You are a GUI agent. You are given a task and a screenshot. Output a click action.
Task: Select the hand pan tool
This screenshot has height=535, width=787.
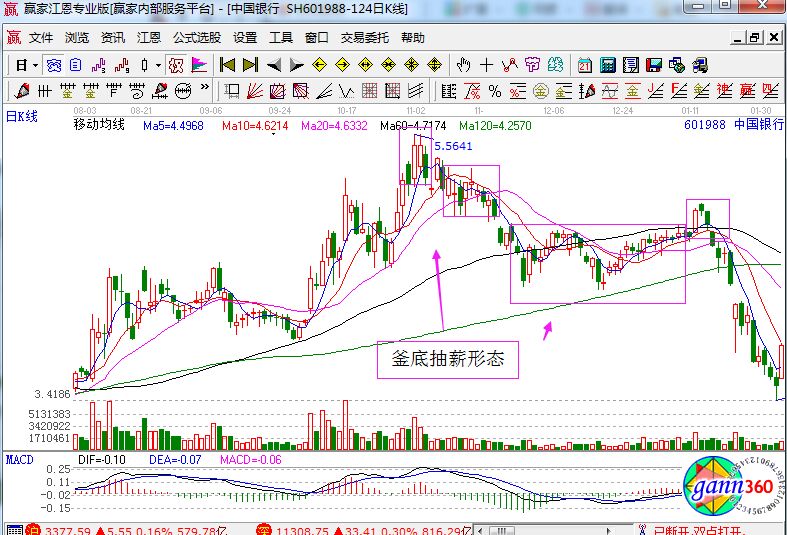point(463,65)
